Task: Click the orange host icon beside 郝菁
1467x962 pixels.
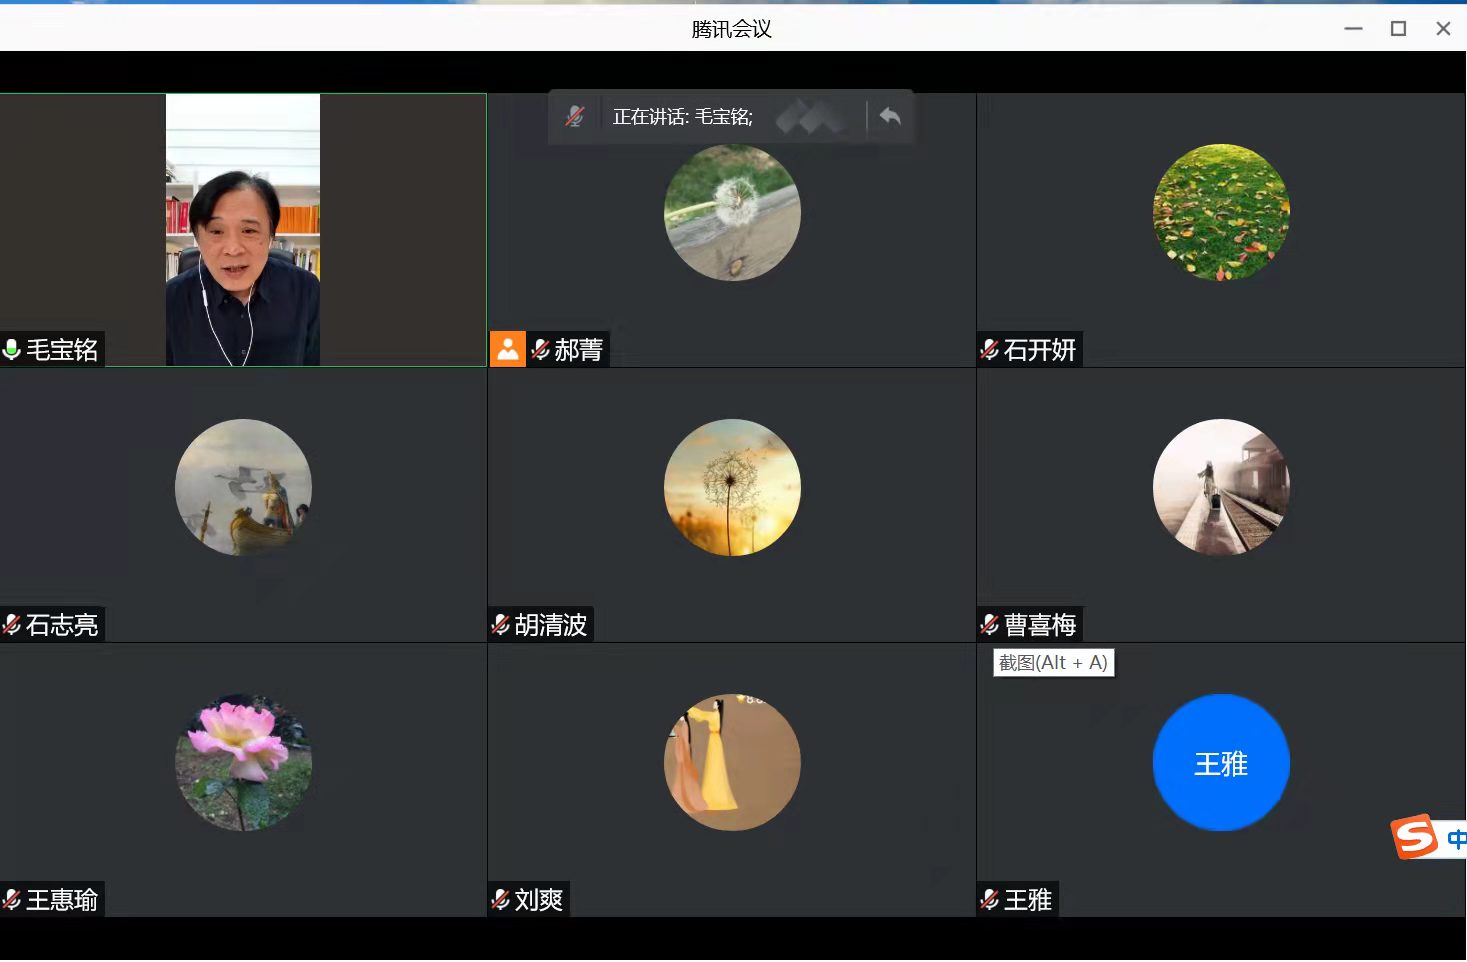Action: coord(508,349)
